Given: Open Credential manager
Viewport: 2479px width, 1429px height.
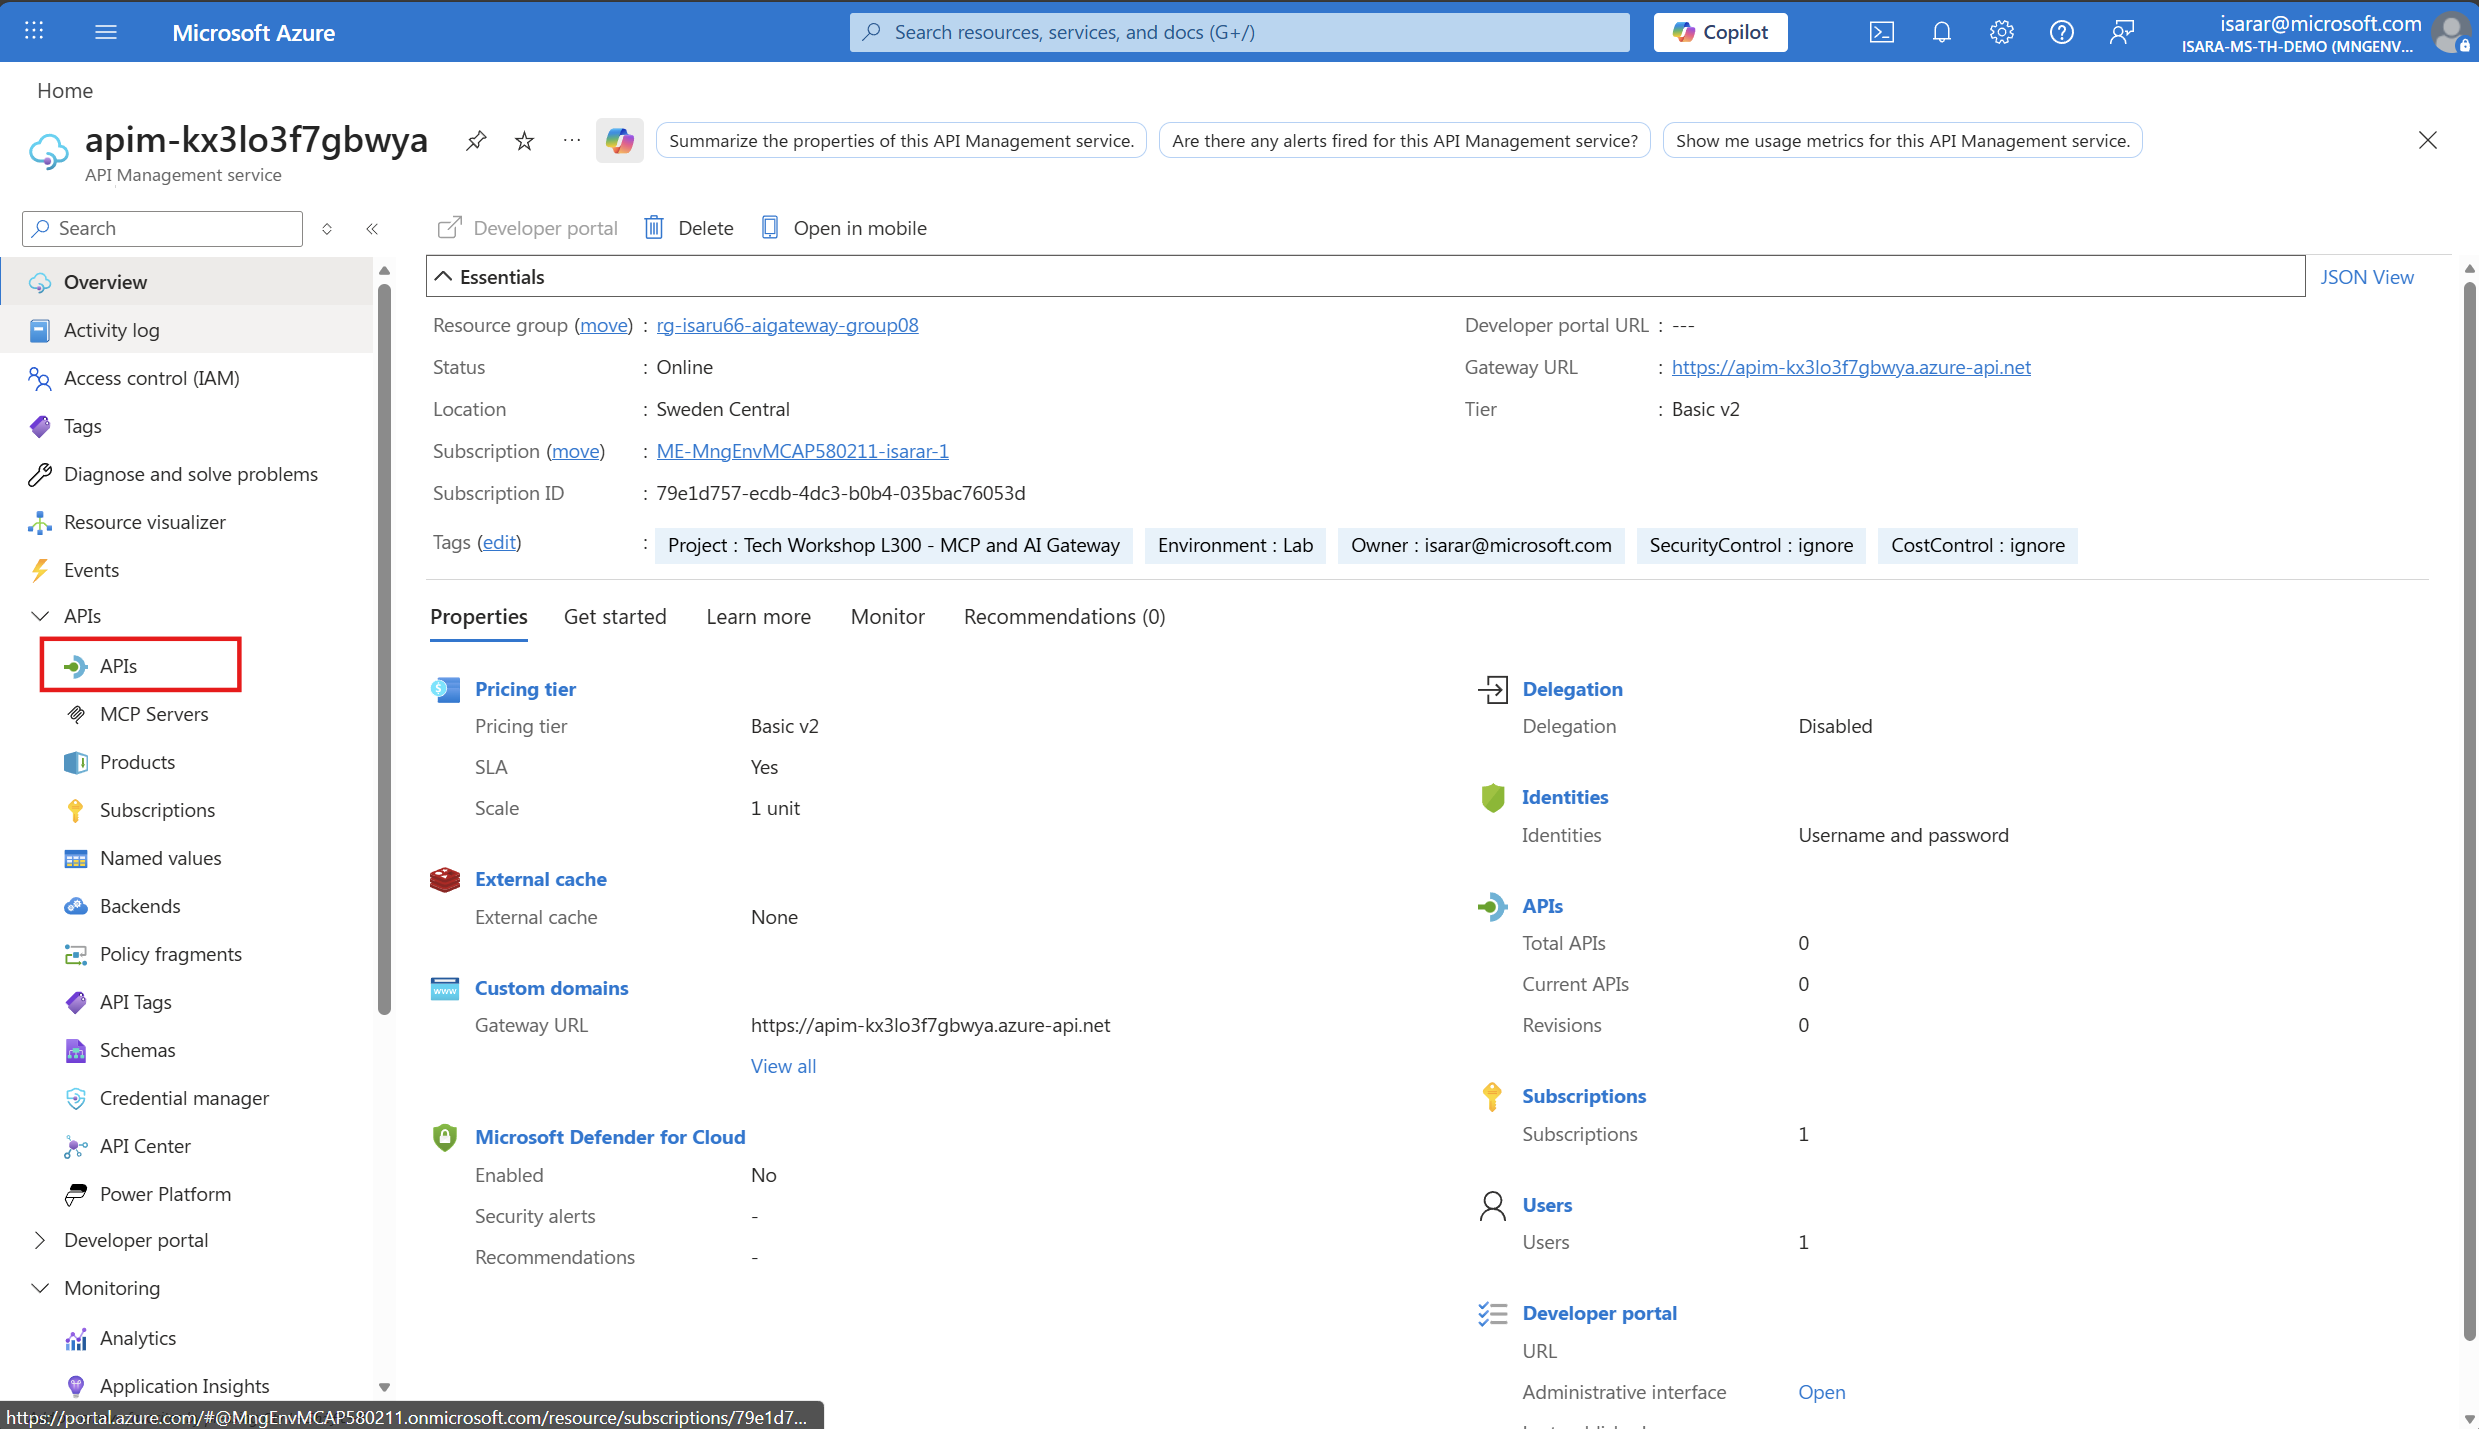Looking at the screenshot, I should tap(186, 1098).
